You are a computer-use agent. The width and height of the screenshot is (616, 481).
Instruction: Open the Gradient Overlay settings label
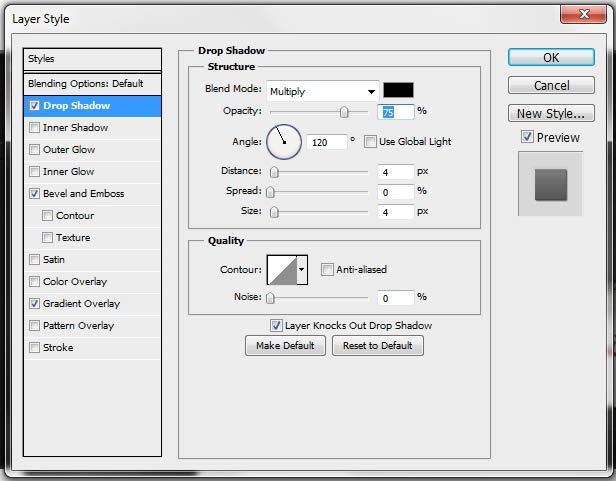[x=81, y=304]
